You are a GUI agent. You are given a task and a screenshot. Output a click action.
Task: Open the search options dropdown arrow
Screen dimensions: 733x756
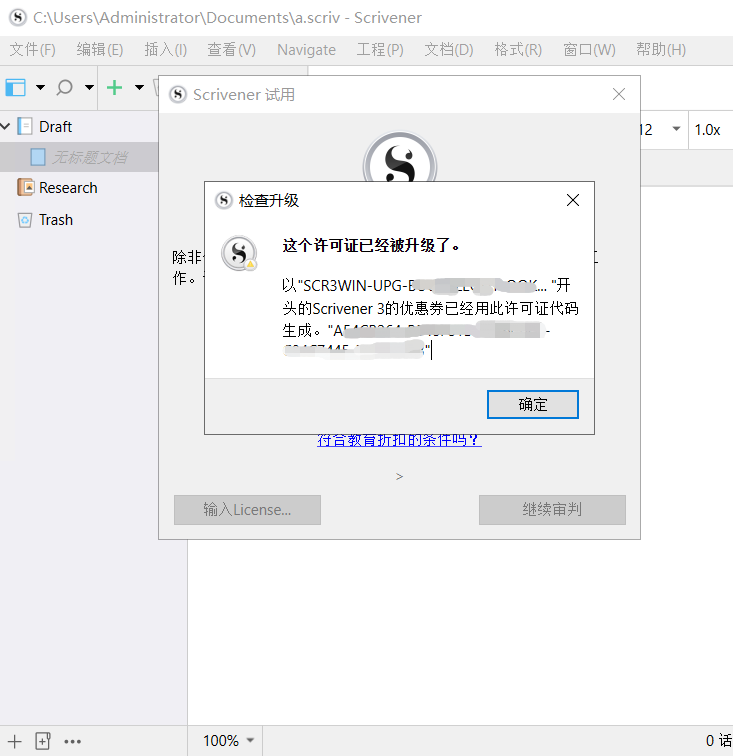[x=89, y=88]
